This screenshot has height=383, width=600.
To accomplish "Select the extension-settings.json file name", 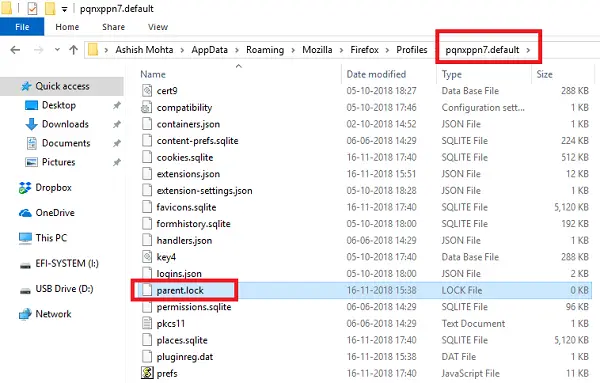I will (204, 191).
